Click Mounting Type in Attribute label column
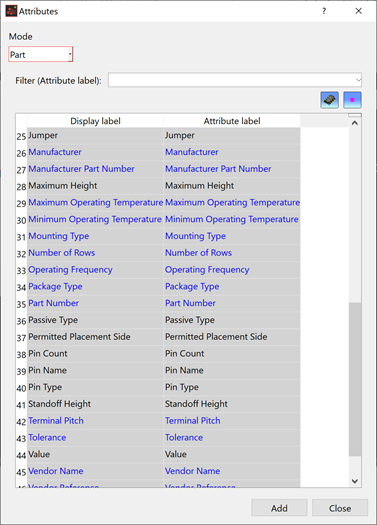 [232, 236]
